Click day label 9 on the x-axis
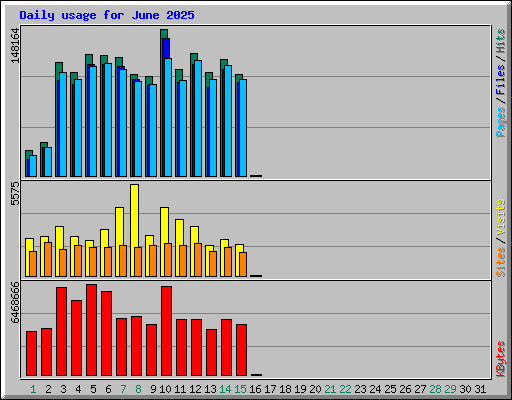 point(153,389)
